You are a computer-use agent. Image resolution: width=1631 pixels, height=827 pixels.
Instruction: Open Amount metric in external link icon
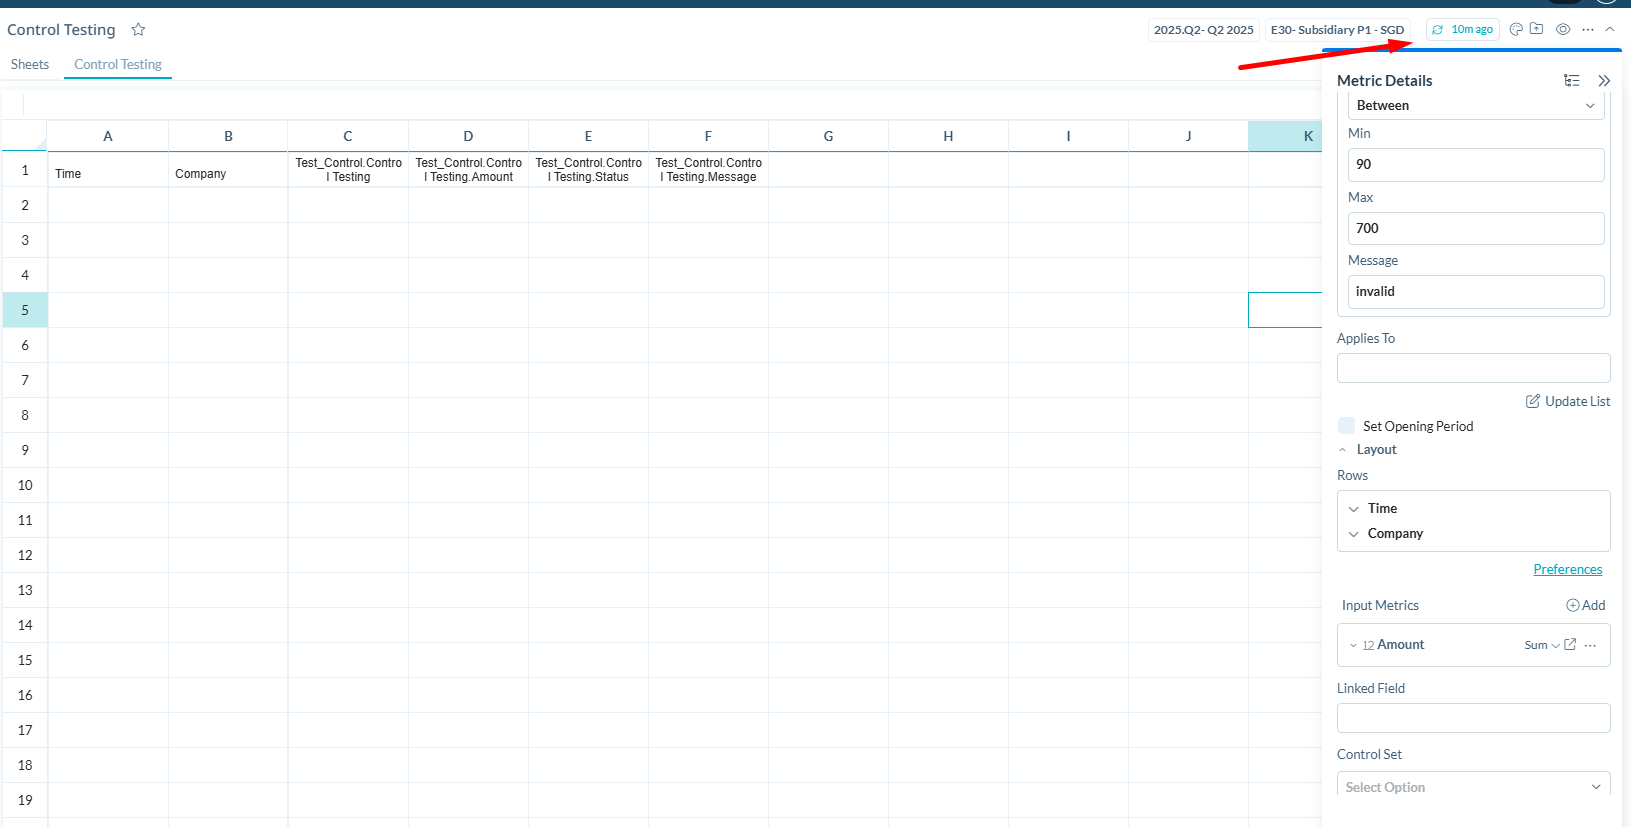(1570, 645)
